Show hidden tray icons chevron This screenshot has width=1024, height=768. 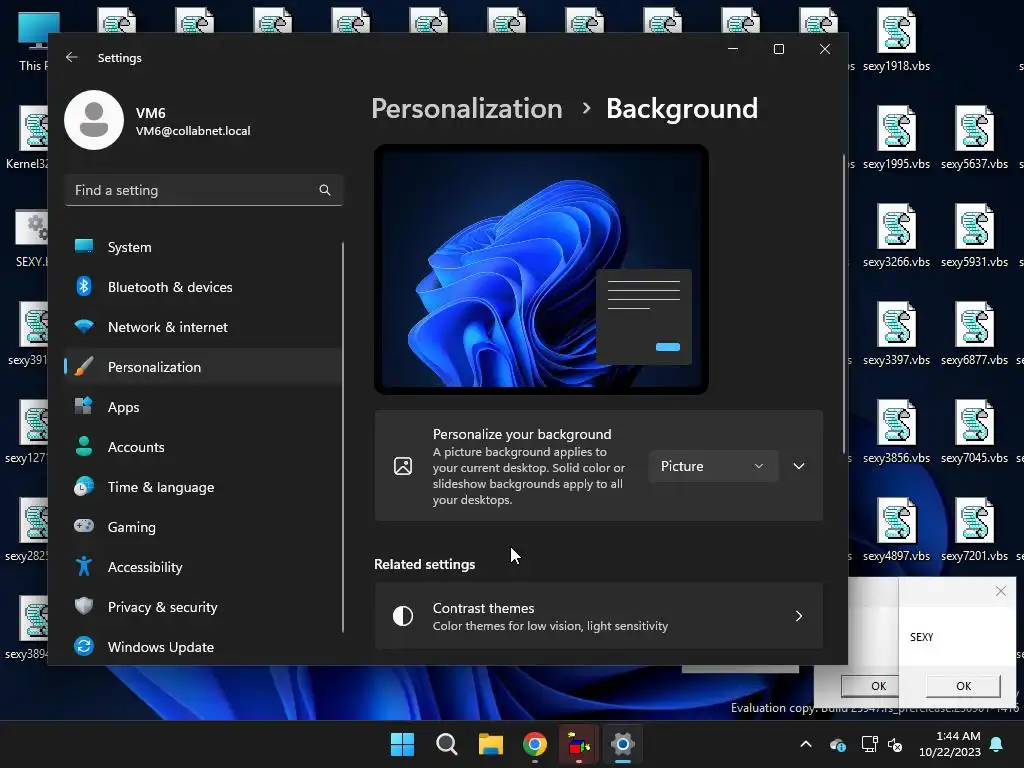(806, 744)
